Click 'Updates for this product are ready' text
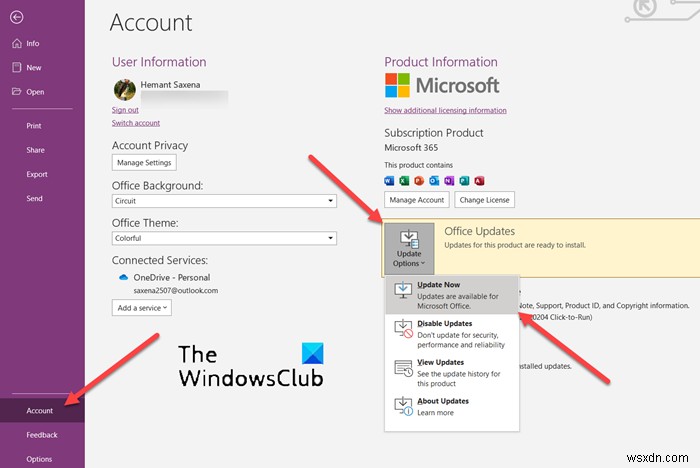Image resolution: width=700 pixels, height=468 pixels. (x=515, y=245)
